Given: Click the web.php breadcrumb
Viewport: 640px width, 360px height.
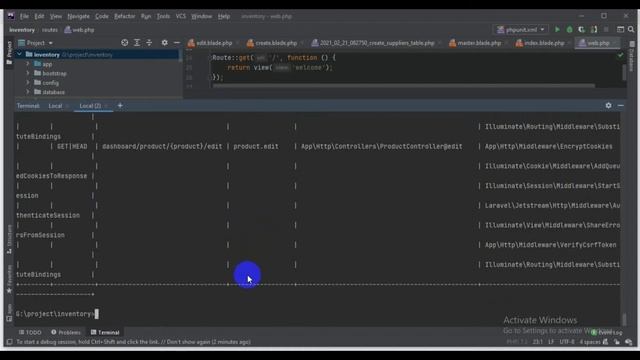Looking at the screenshot, I should pos(80,30).
